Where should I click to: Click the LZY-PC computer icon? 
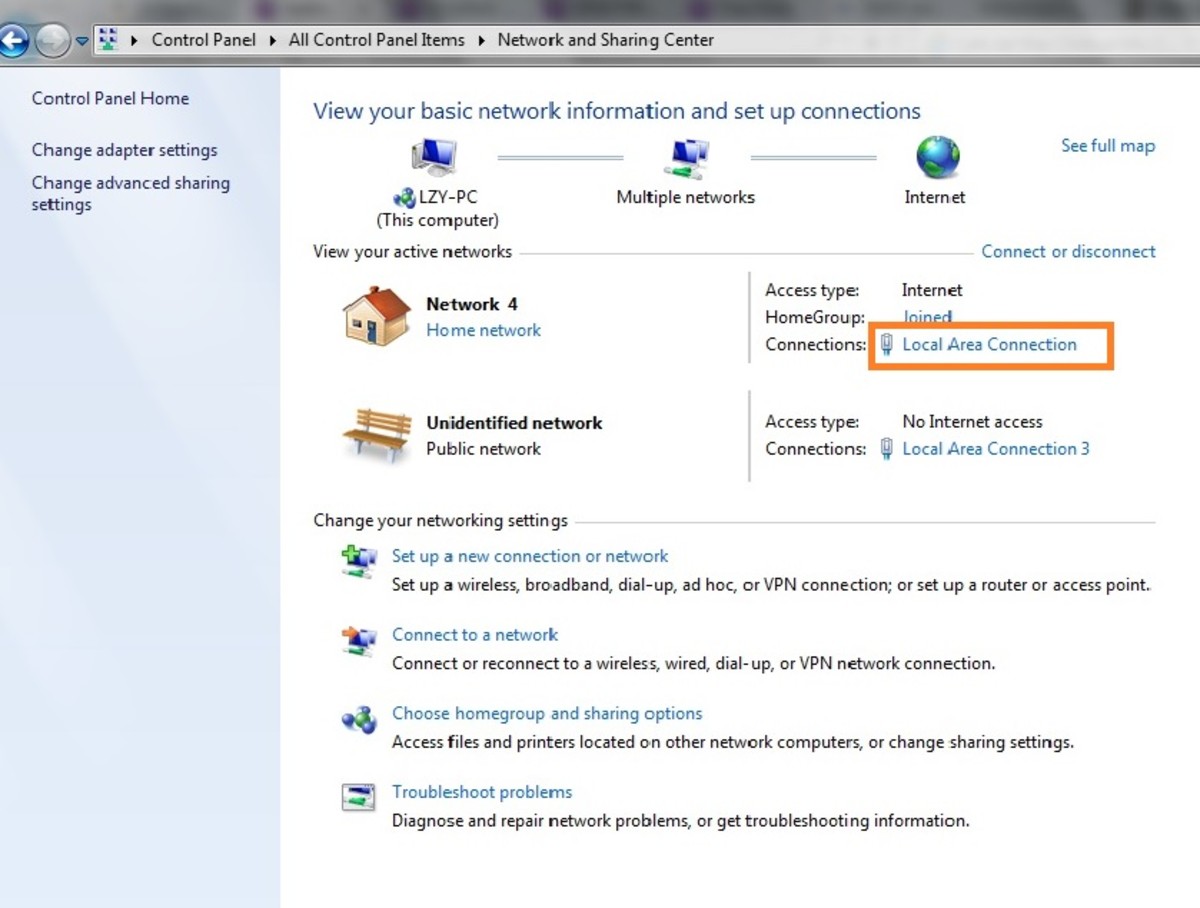coord(434,158)
